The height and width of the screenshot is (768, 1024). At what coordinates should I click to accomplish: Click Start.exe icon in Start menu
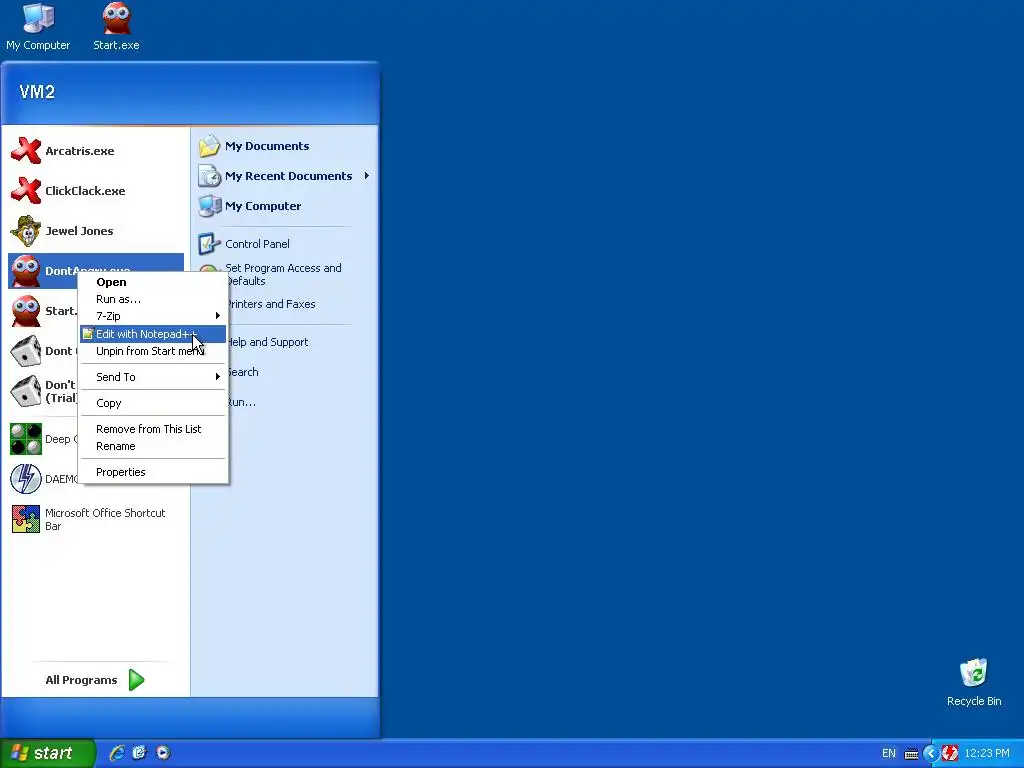point(26,311)
